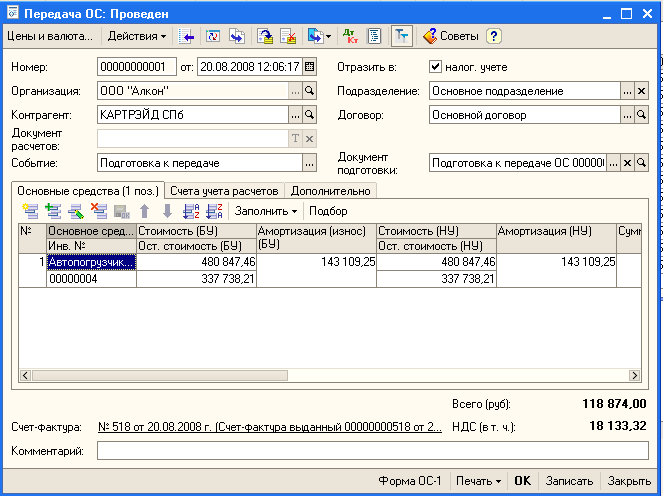Clear the Подразделение field with X button
Viewport: 663px width, 496px height.
[642, 91]
